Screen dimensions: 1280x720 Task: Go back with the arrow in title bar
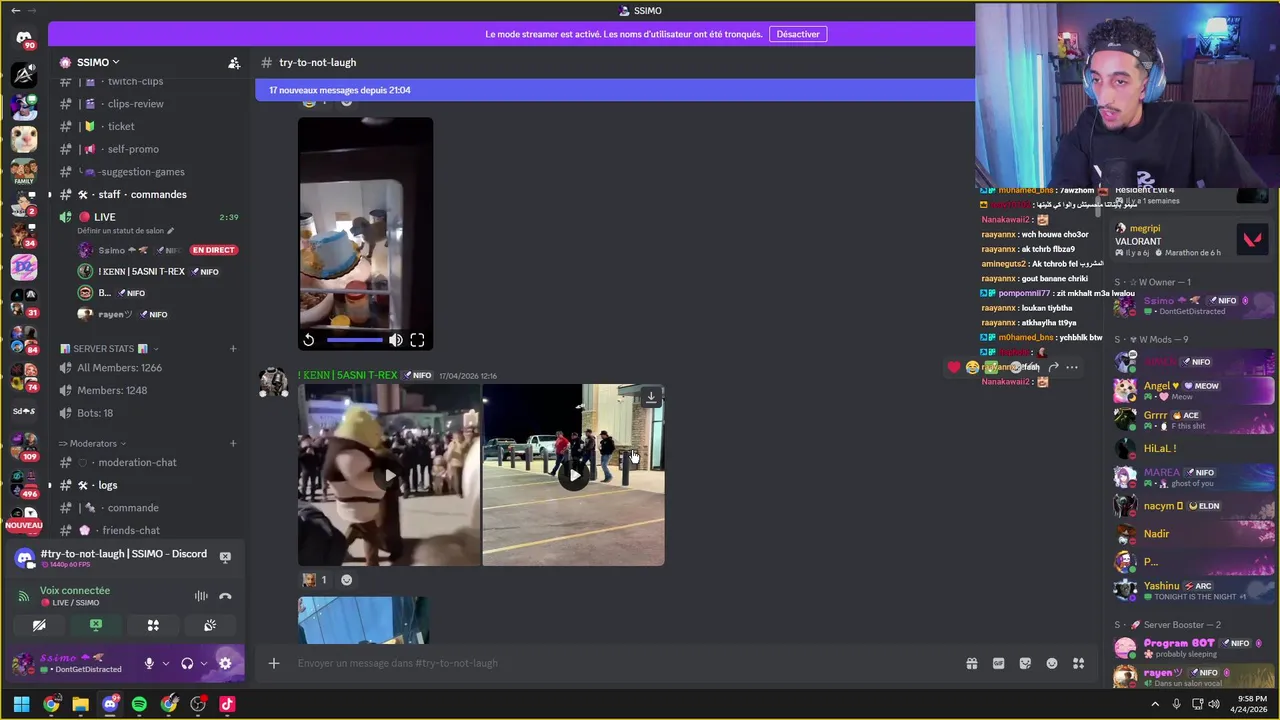point(15,10)
